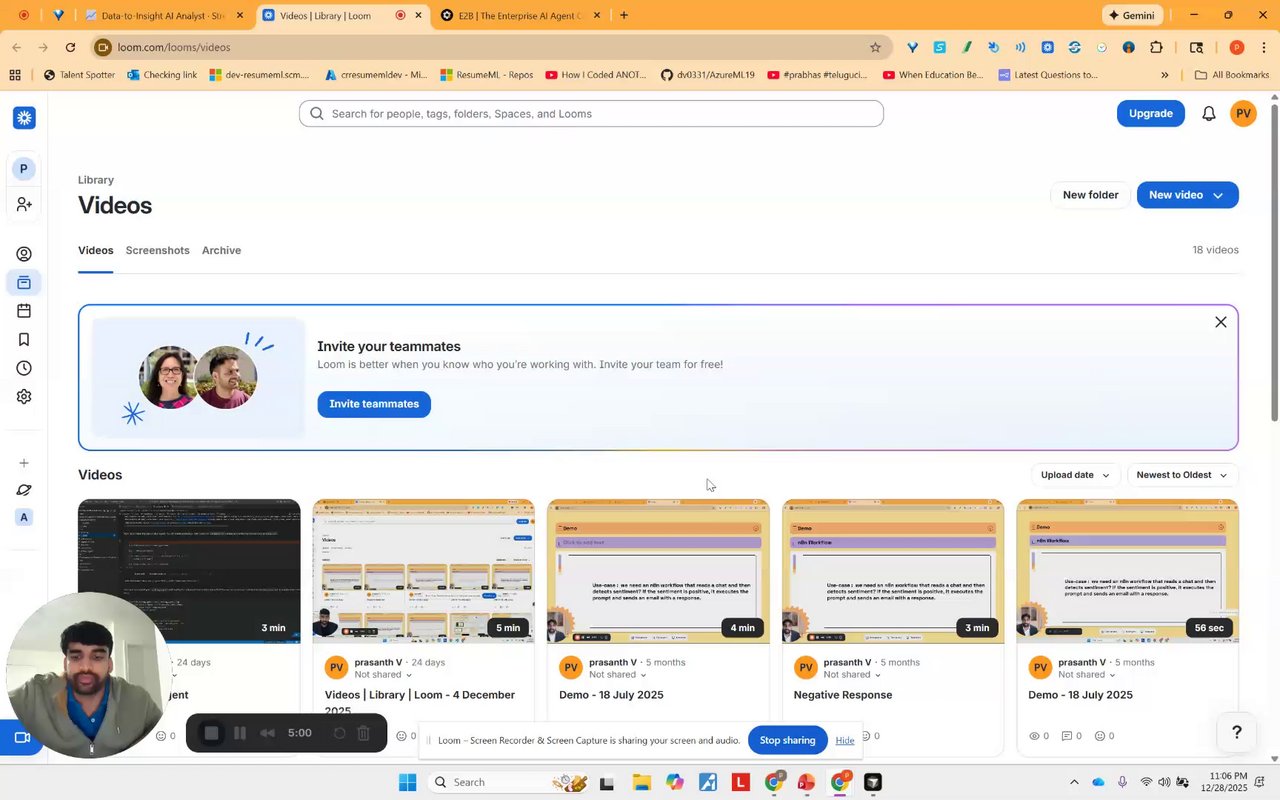Click the Invite teammates button
The width and height of the screenshot is (1280, 800).
pos(374,404)
